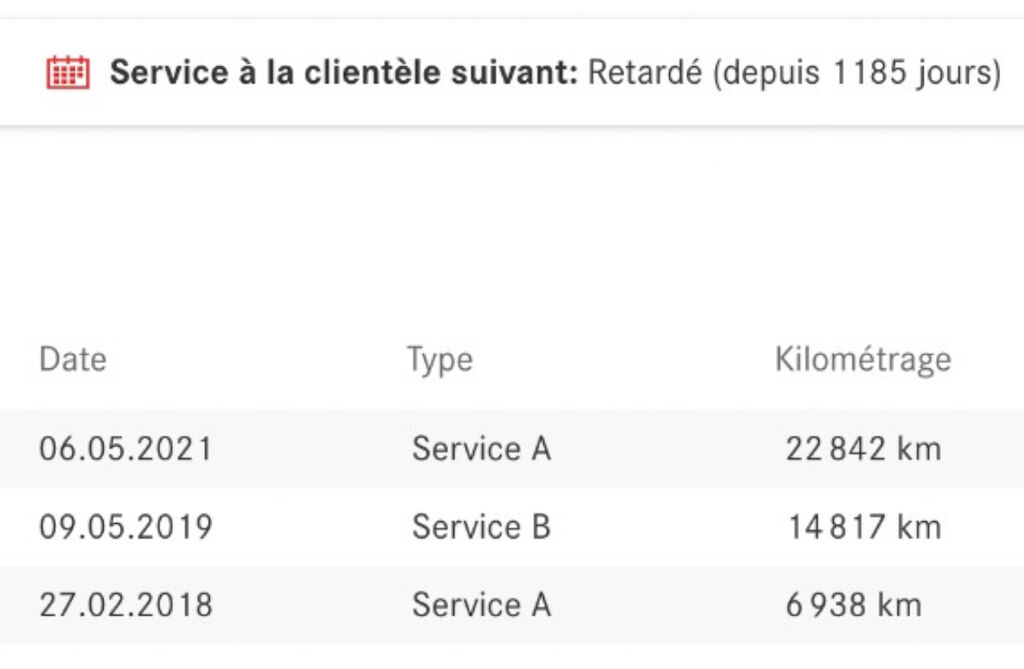Viewport: 1024px width, 669px height.
Task: Click the red calendar icon
Action: click(68, 73)
